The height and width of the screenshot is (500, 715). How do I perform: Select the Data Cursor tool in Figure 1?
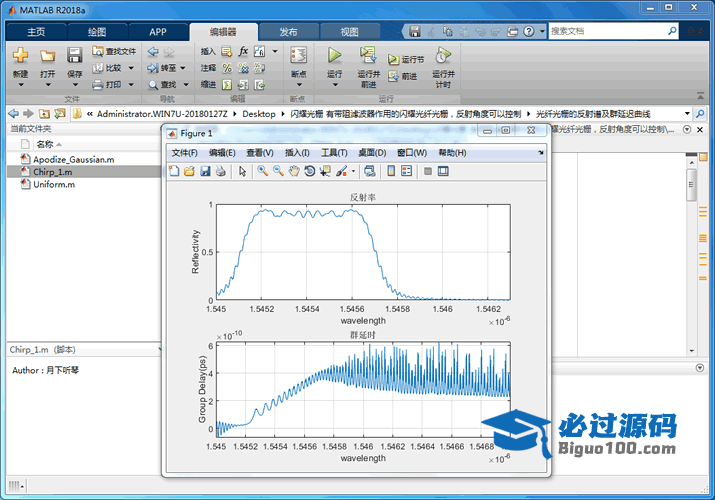(x=325, y=171)
